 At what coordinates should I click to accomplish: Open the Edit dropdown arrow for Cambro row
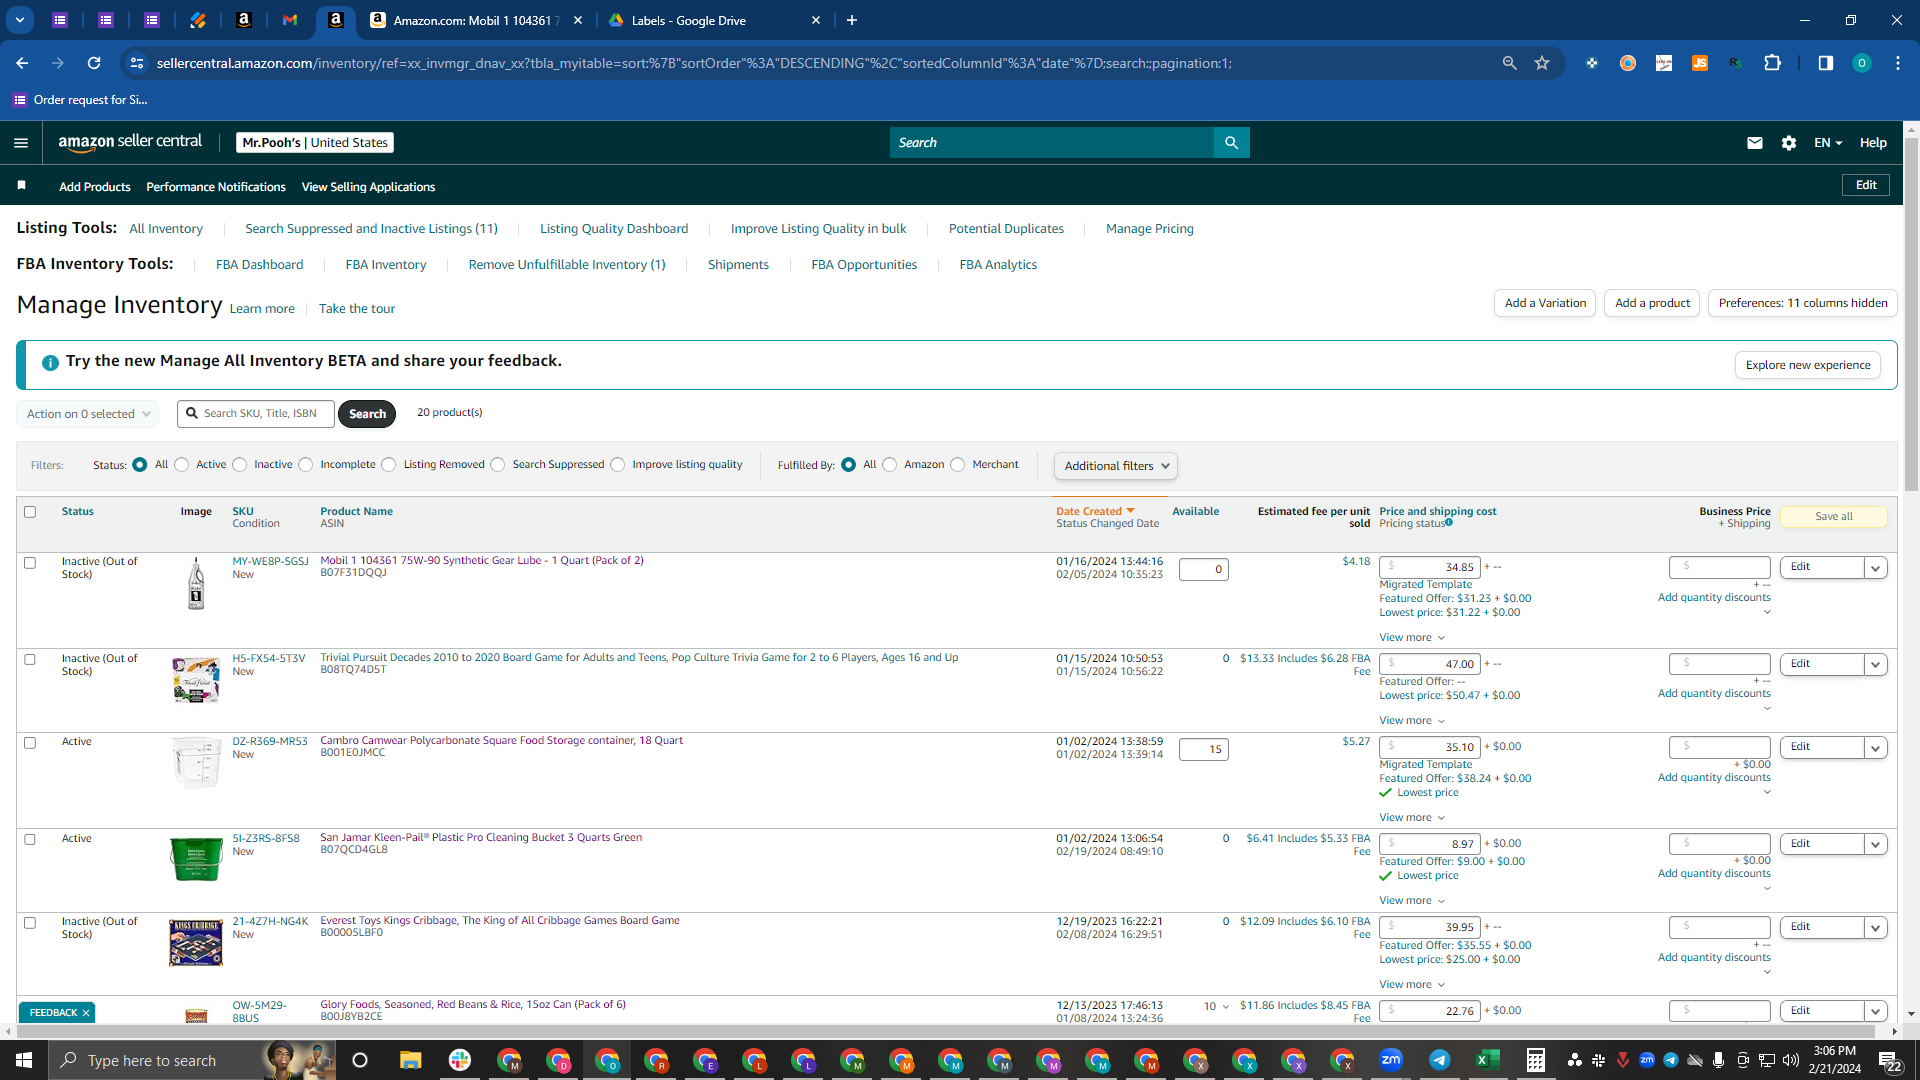click(1876, 748)
